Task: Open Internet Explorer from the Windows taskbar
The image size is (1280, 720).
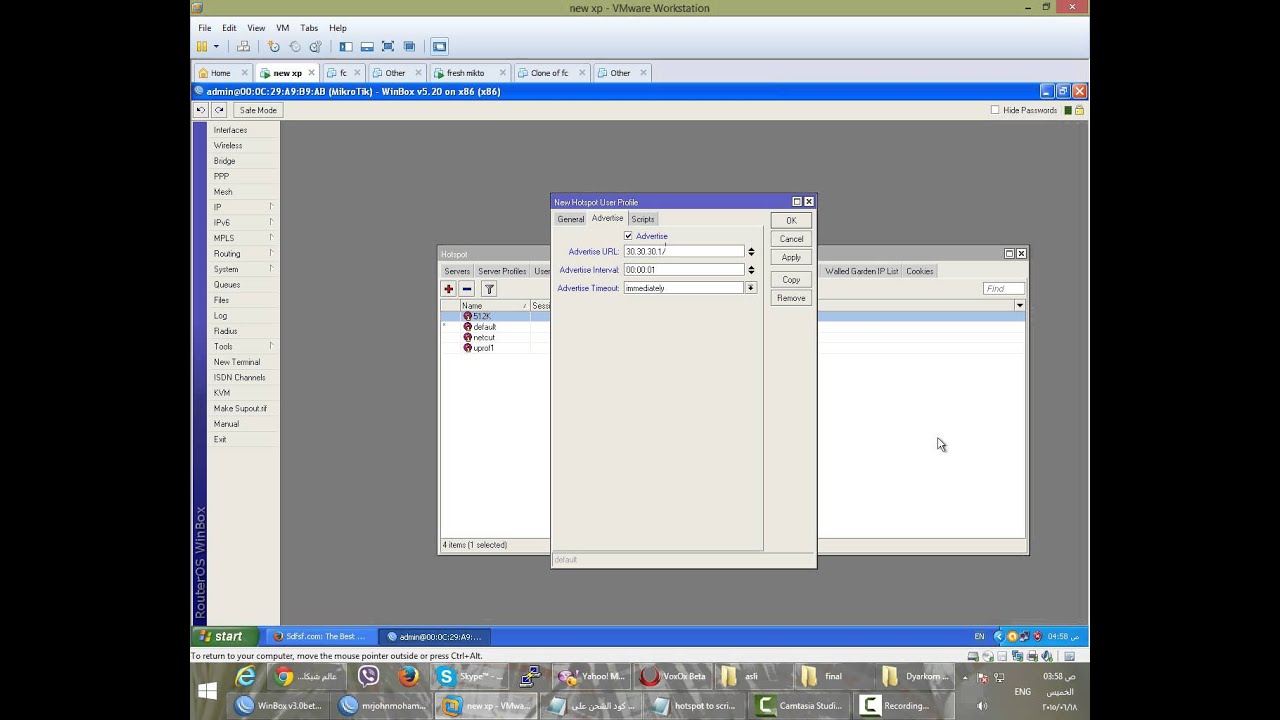Action: (245, 677)
